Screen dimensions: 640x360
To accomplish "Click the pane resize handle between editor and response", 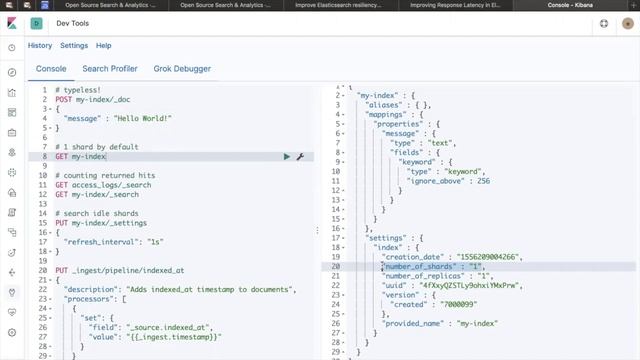I will [317, 231].
